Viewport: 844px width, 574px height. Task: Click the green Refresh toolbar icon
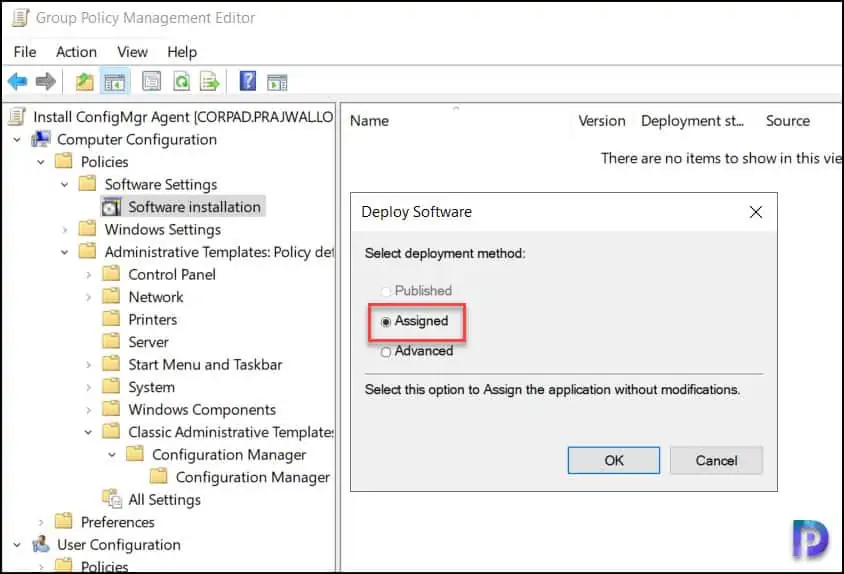pos(181,82)
